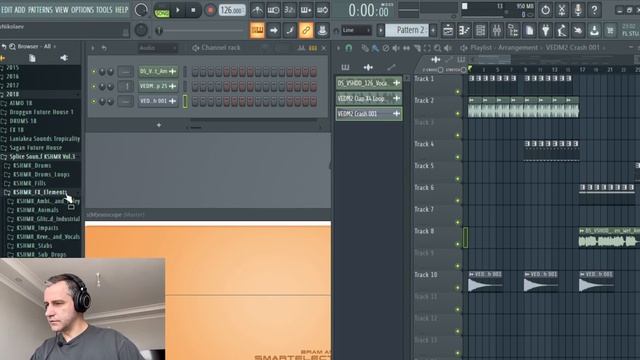The image size is (640, 360).
Task: Toggle the metronome icon
Action: (x=257, y=10)
